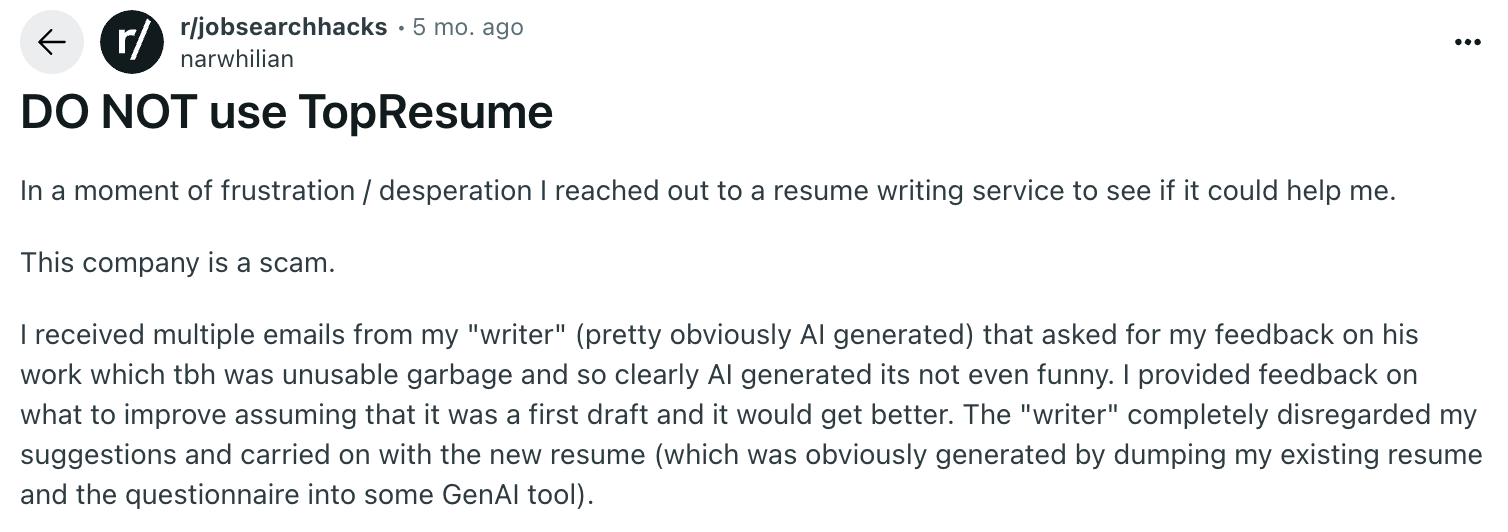Click the paragraph starting 'In a moment of frustration'
The height and width of the screenshot is (532, 1508).
[707, 192]
